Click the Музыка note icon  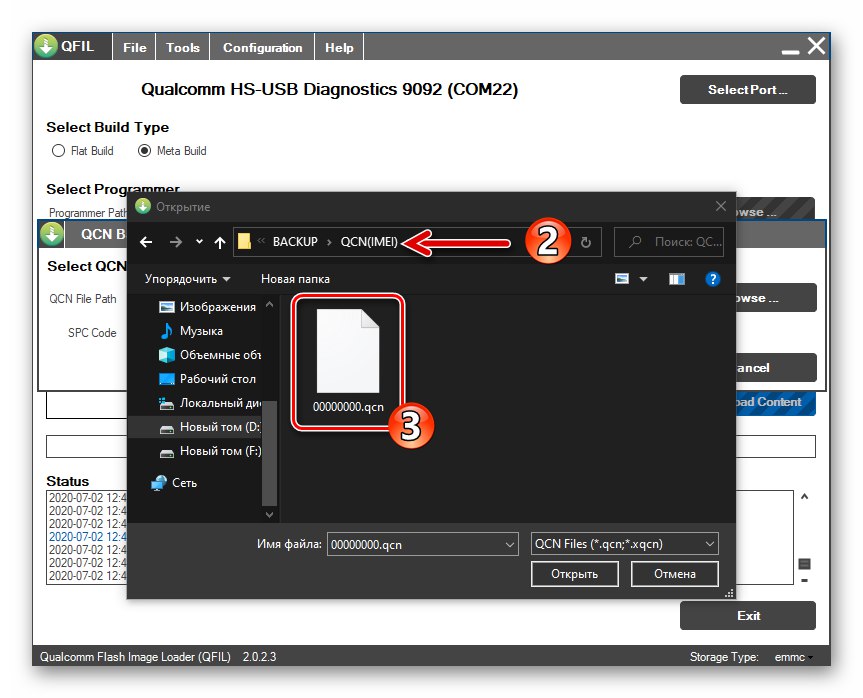(x=166, y=331)
